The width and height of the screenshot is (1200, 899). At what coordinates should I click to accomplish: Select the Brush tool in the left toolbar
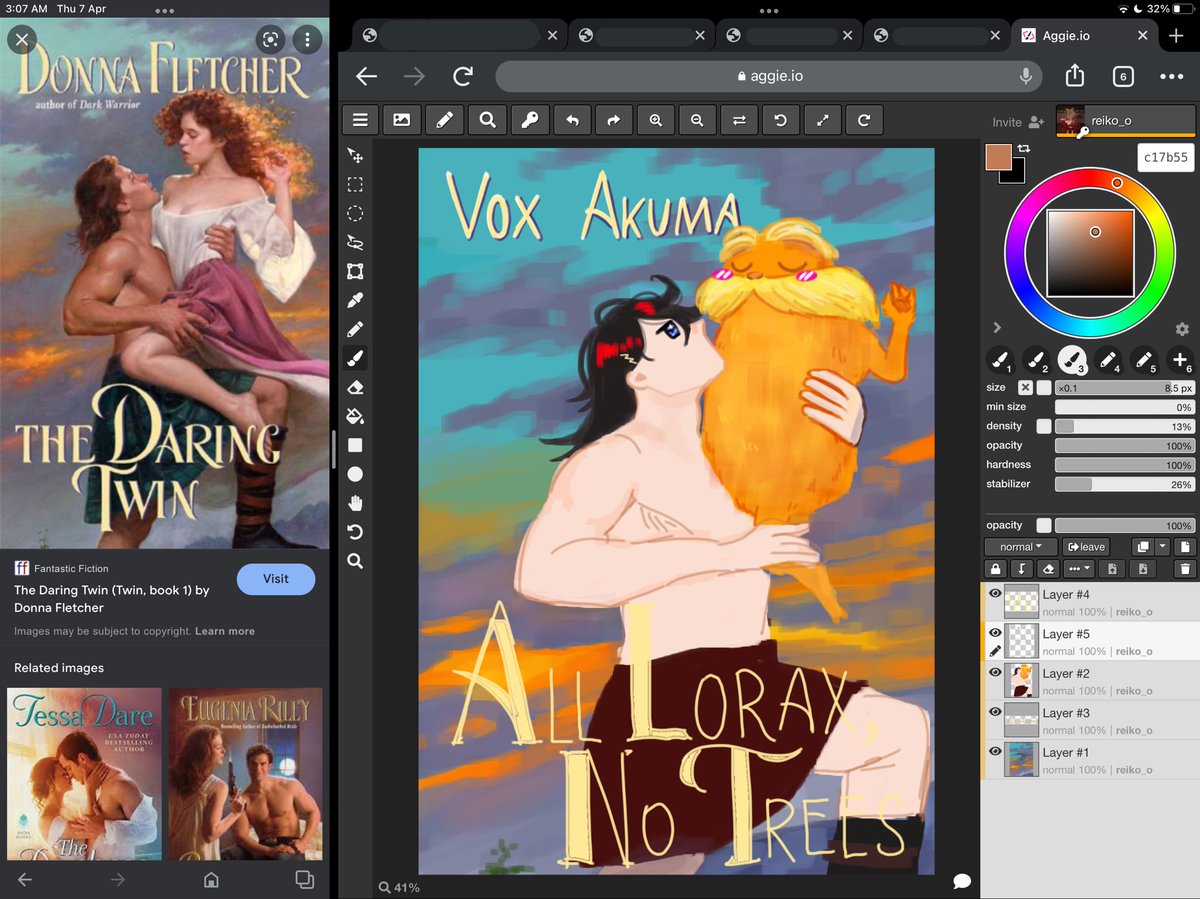click(355, 358)
